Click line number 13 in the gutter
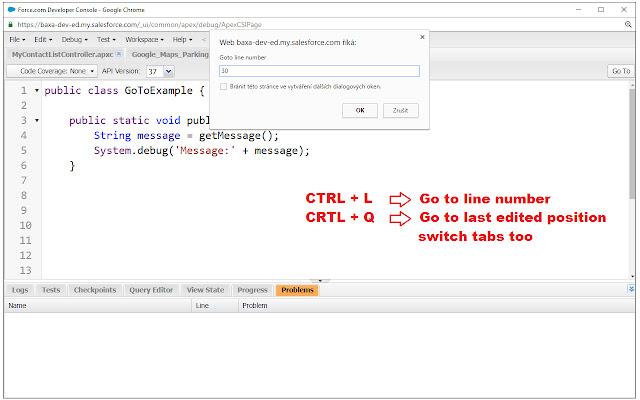The height and width of the screenshot is (400, 640). (25, 270)
